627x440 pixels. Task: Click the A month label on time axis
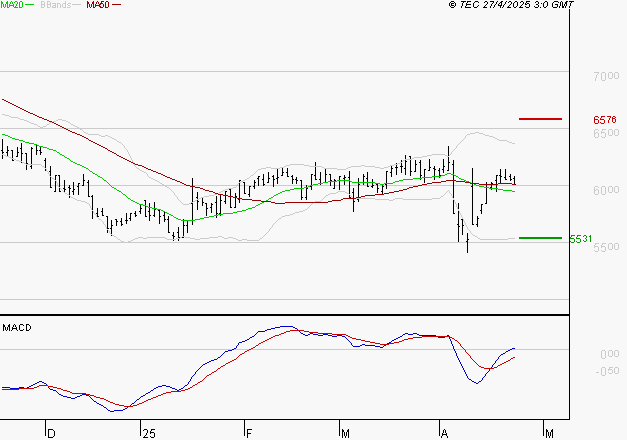(444, 434)
